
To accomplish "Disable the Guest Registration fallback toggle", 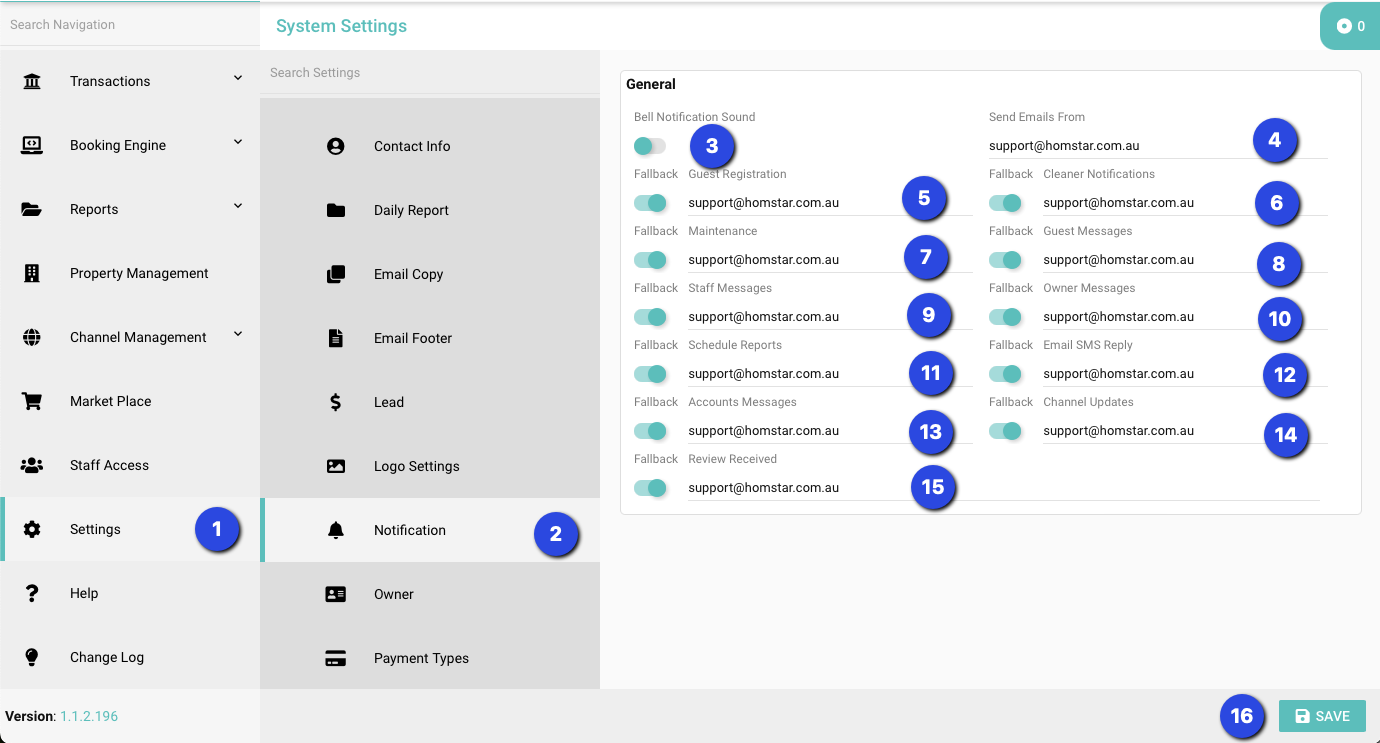I will click(650, 203).
